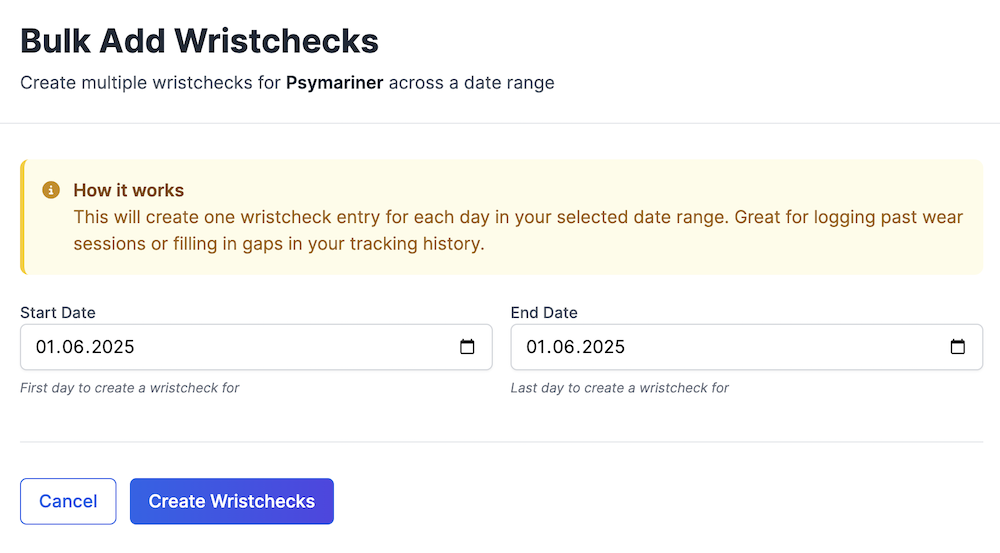Click the End Date field label
Screen dimensions: 1000x553
(x=544, y=313)
